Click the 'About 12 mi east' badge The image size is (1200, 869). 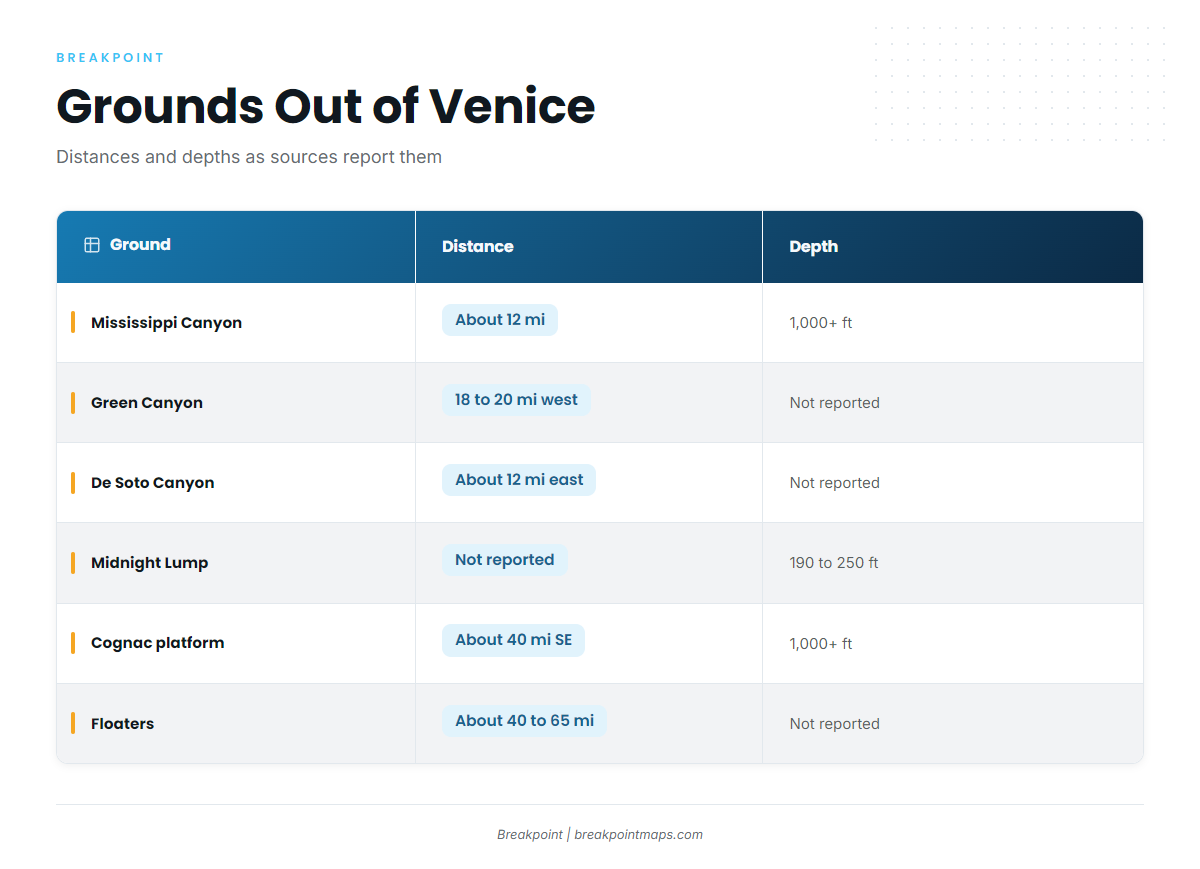(519, 480)
